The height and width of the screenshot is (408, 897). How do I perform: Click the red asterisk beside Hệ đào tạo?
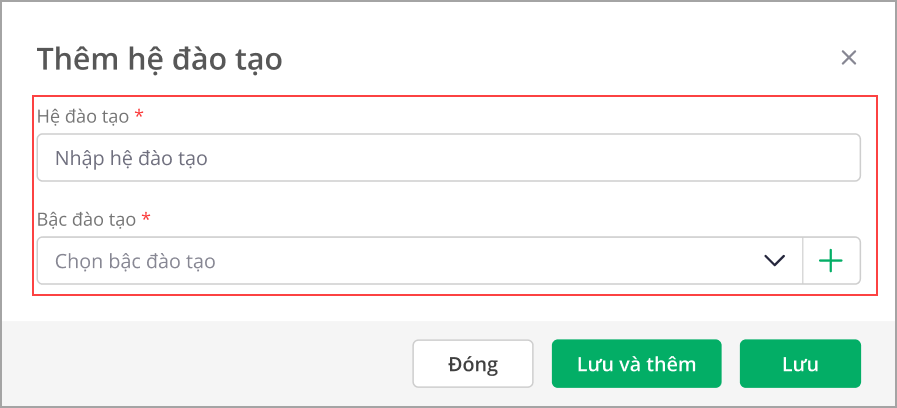pyautogui.click(x=139, y=116)
